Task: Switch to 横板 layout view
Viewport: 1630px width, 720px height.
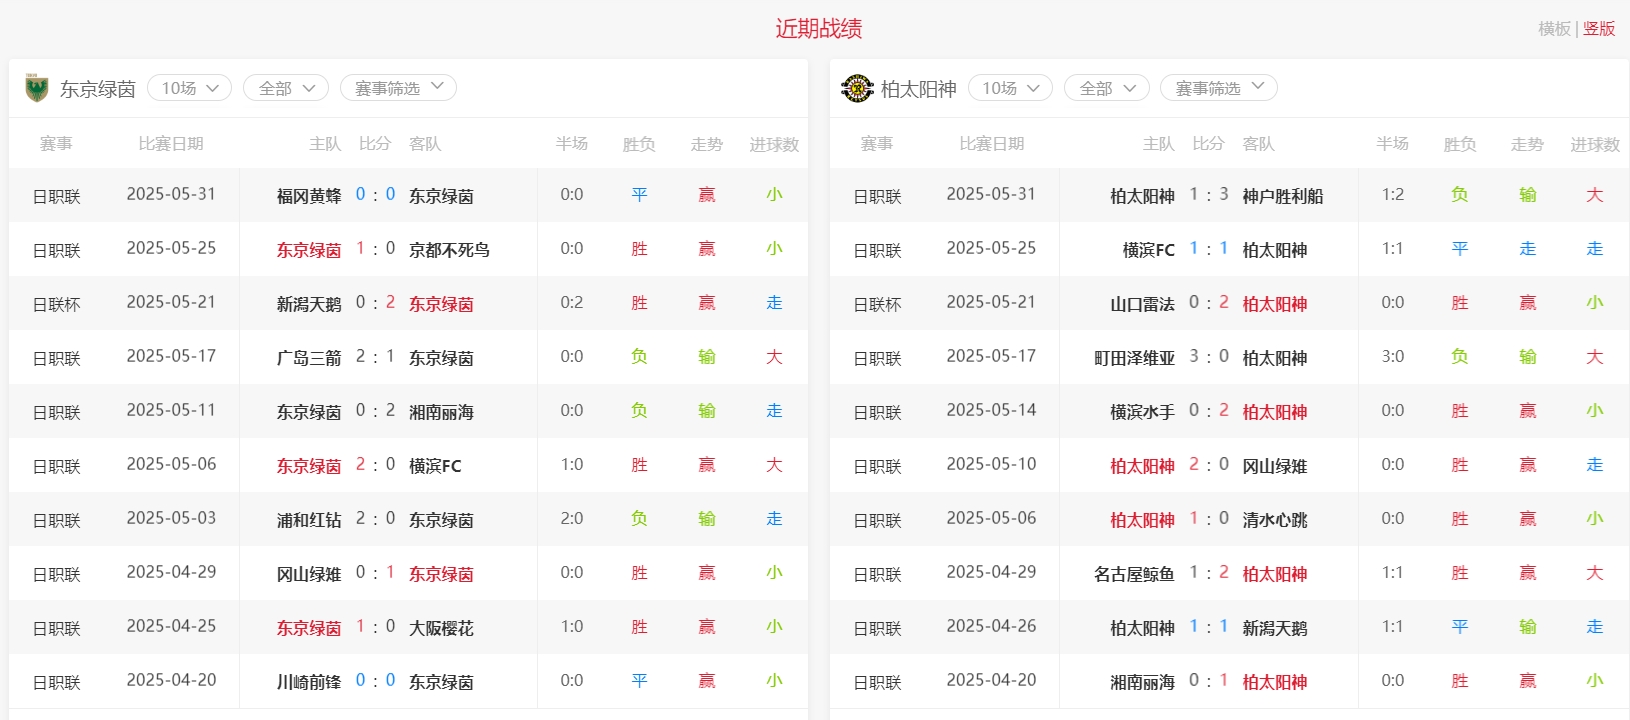Action: coord(1554,29)
